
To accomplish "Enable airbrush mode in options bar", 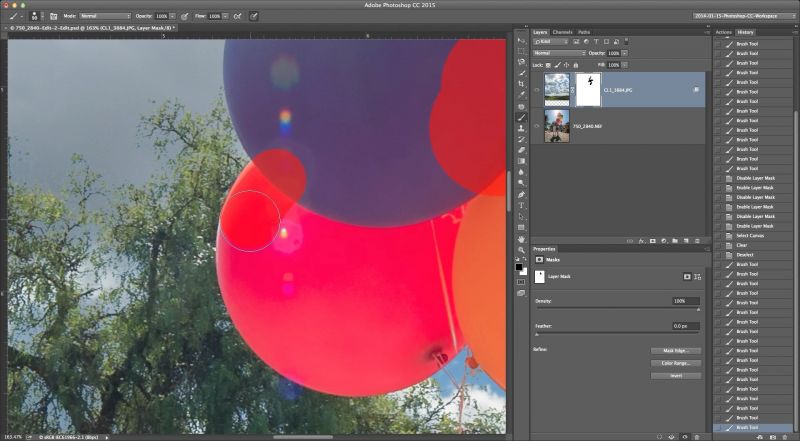I will pos(237,16).
